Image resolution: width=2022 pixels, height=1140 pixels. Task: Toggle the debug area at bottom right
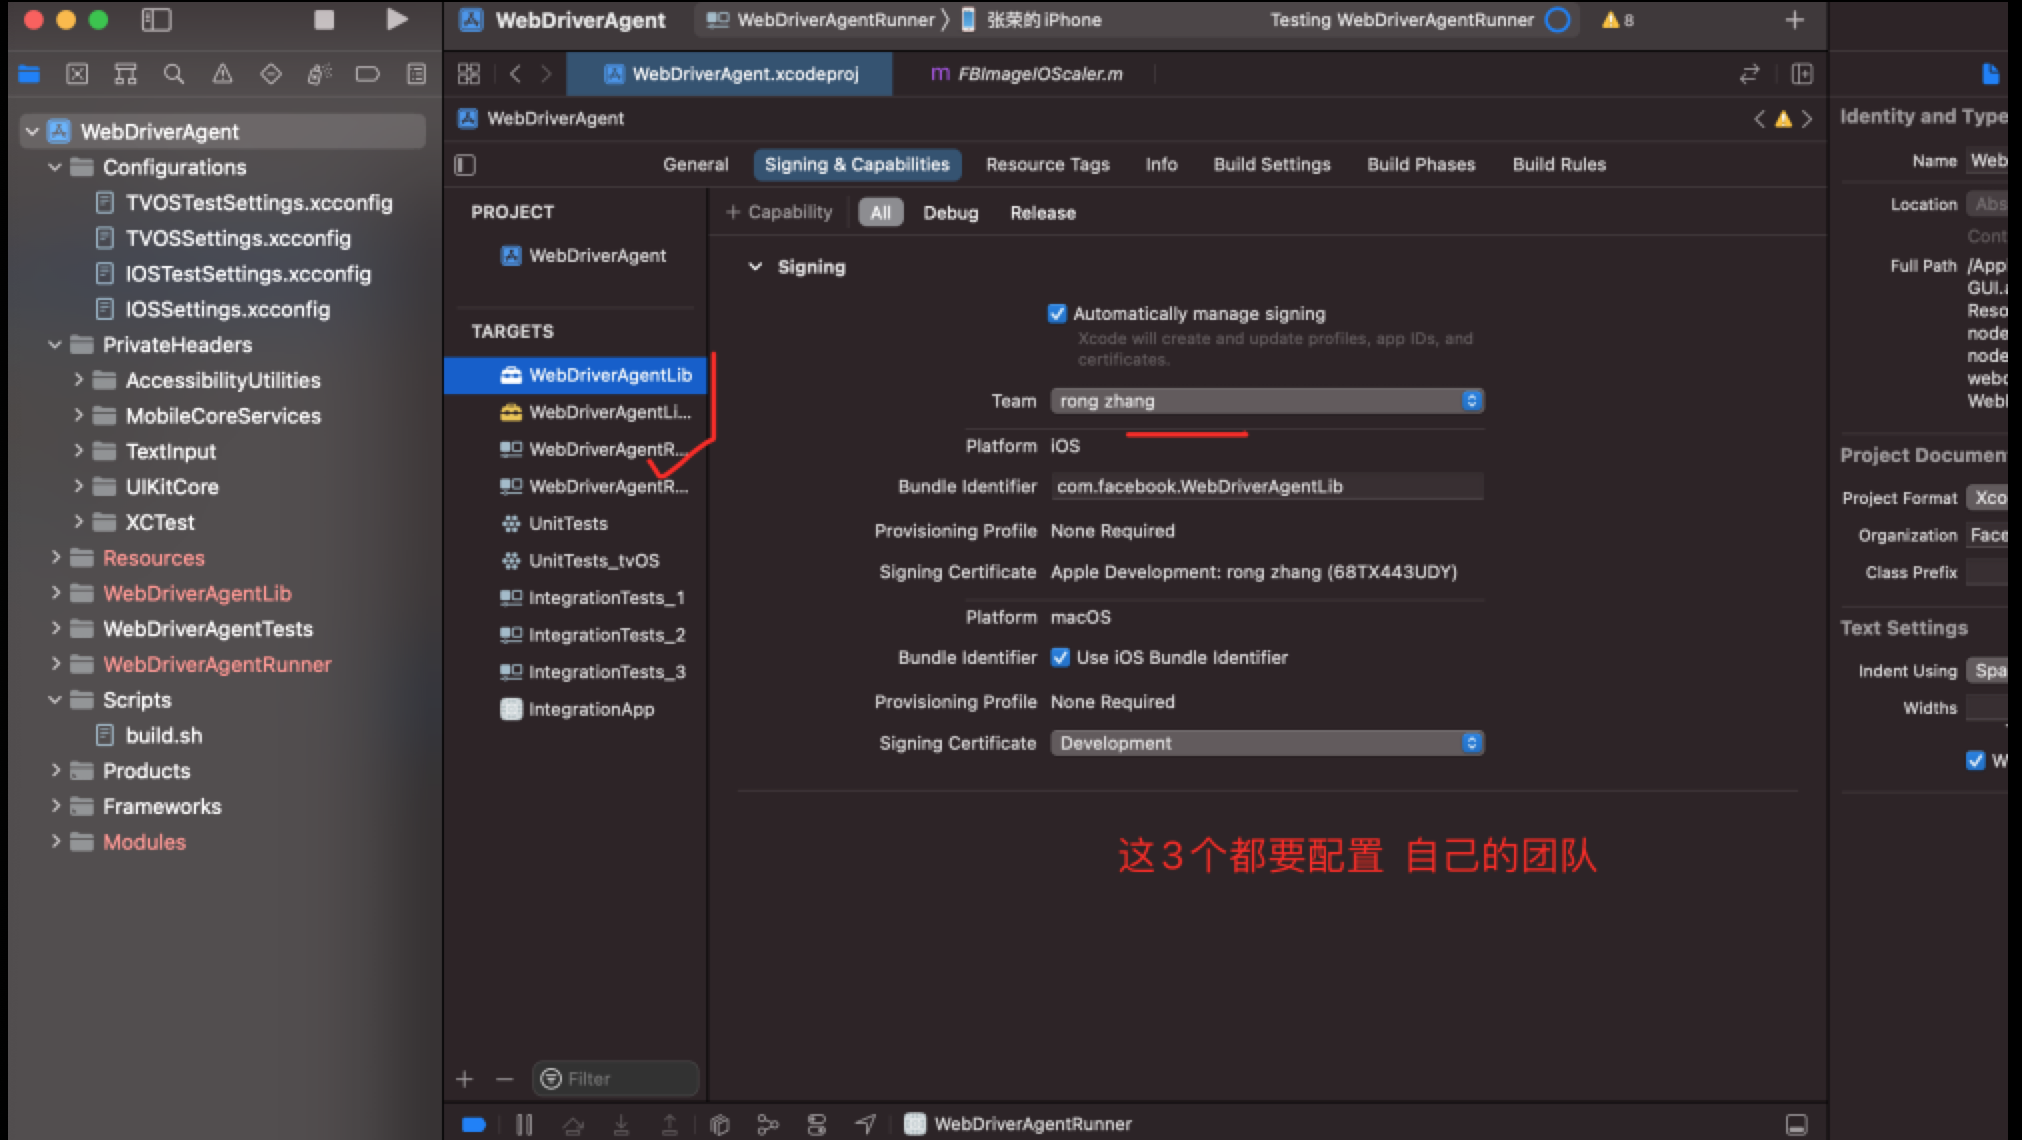click(1797, 1125)
